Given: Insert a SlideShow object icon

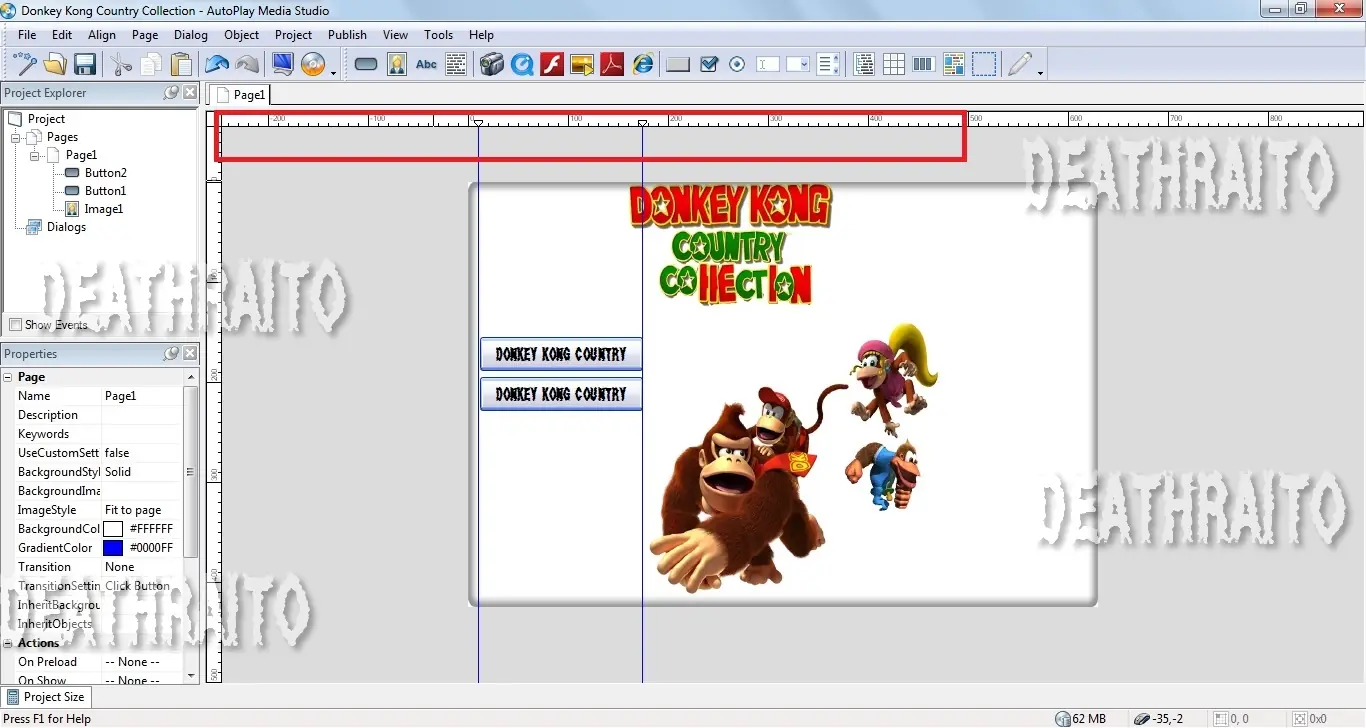Looking at the screenshot, I should click(x=582, y=64).
